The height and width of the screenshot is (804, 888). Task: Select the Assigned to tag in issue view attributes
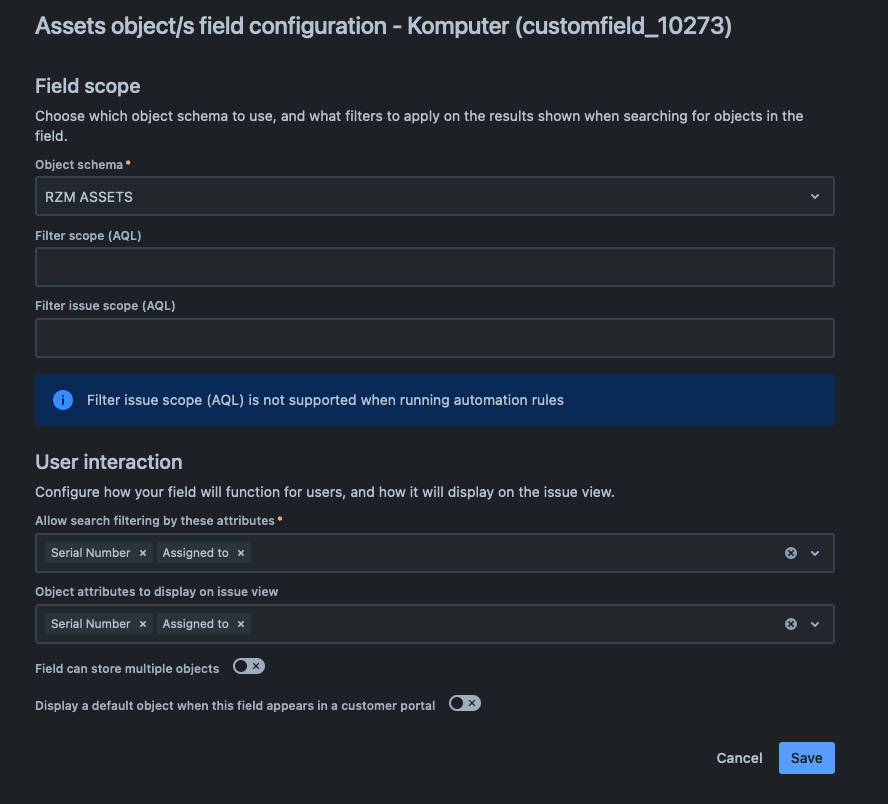tap(195, 624)
